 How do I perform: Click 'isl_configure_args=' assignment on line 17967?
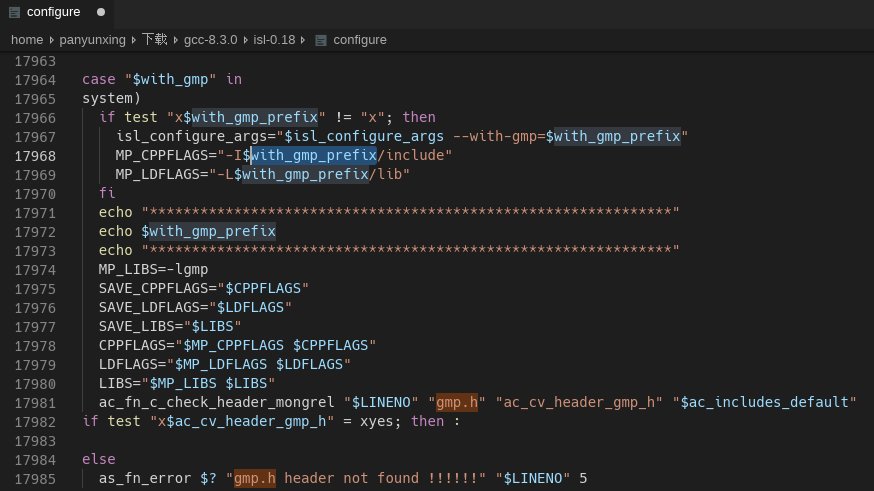click(196, 136)
